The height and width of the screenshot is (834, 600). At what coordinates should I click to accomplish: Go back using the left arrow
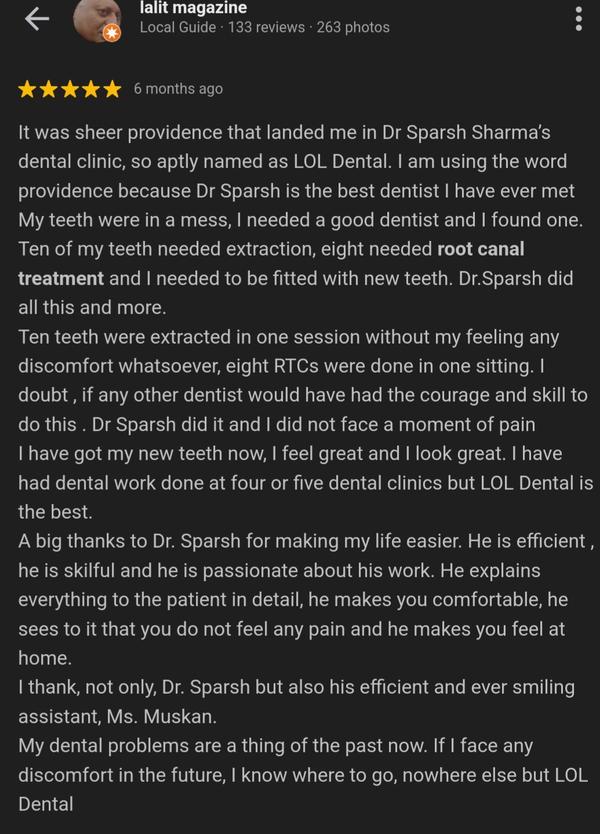click(37, 20)
